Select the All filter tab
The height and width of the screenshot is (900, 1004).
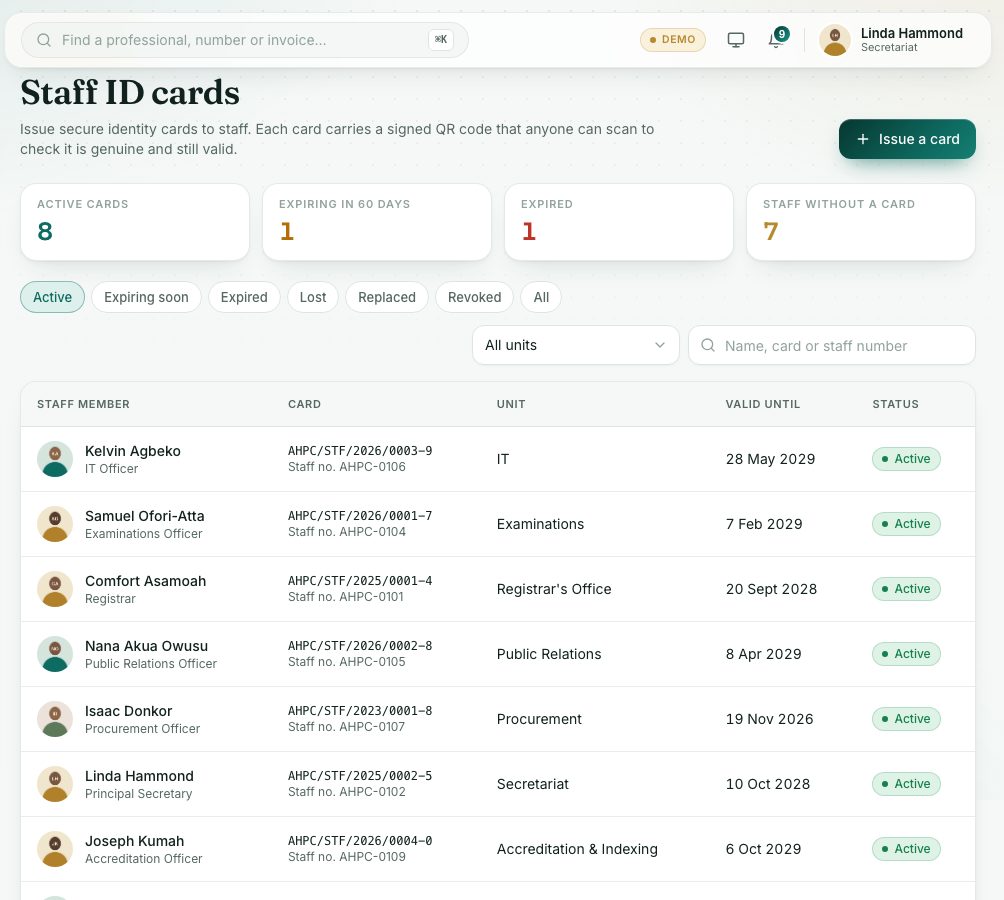[x=541, y=297]
